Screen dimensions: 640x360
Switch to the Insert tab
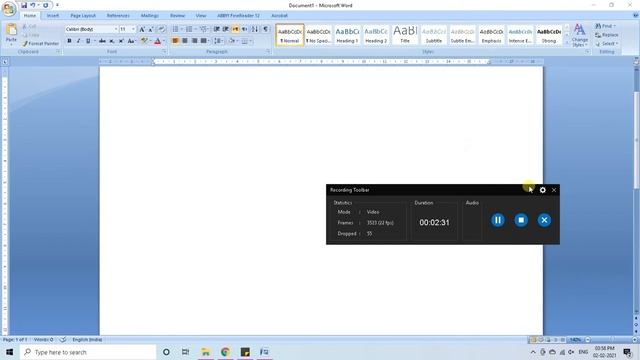53,16
